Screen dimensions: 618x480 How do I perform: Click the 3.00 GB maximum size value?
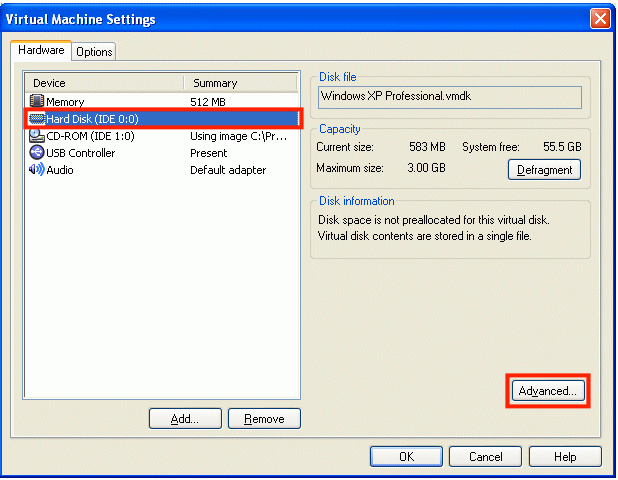(x=426, y=168)
